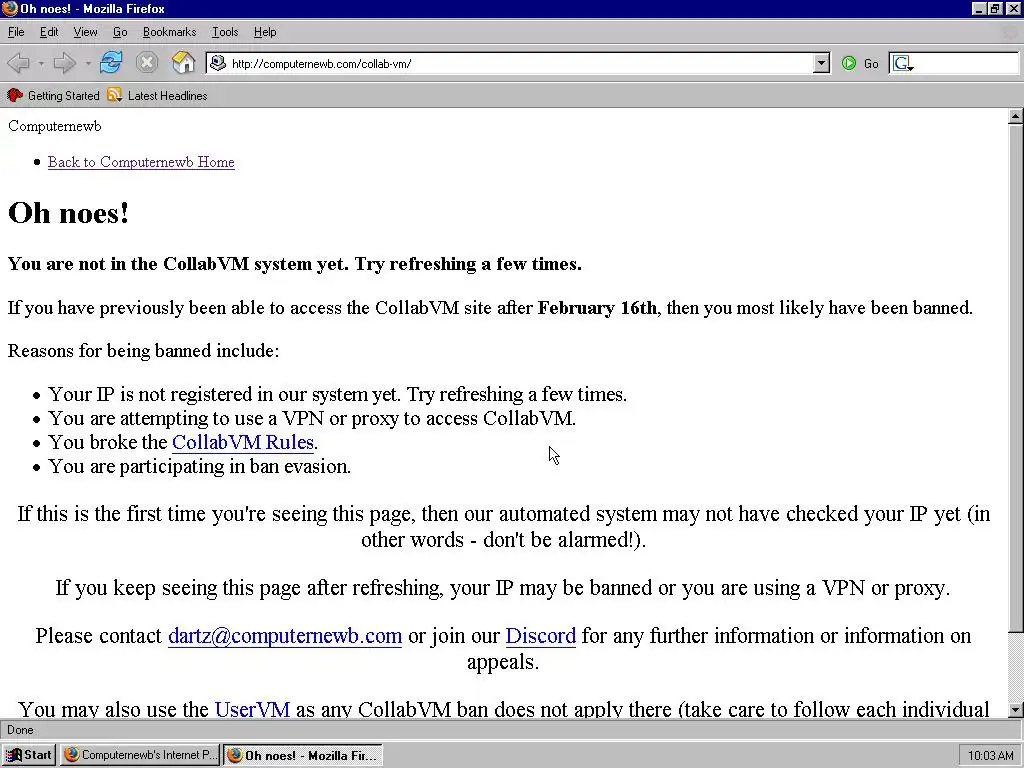This screenshot has height=768, width=1024.
Task: Click the Done status bar text
Action: 20,730
